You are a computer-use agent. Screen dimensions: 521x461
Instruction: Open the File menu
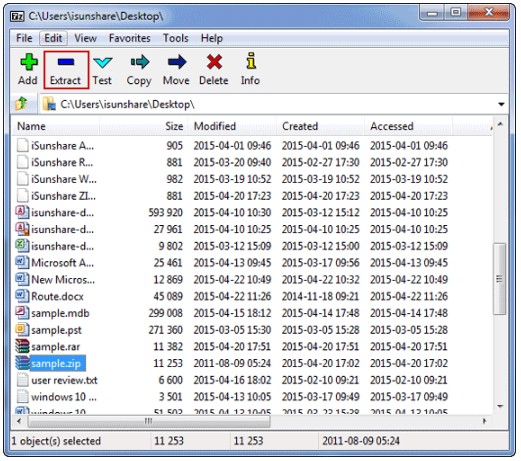coord(24,38)
